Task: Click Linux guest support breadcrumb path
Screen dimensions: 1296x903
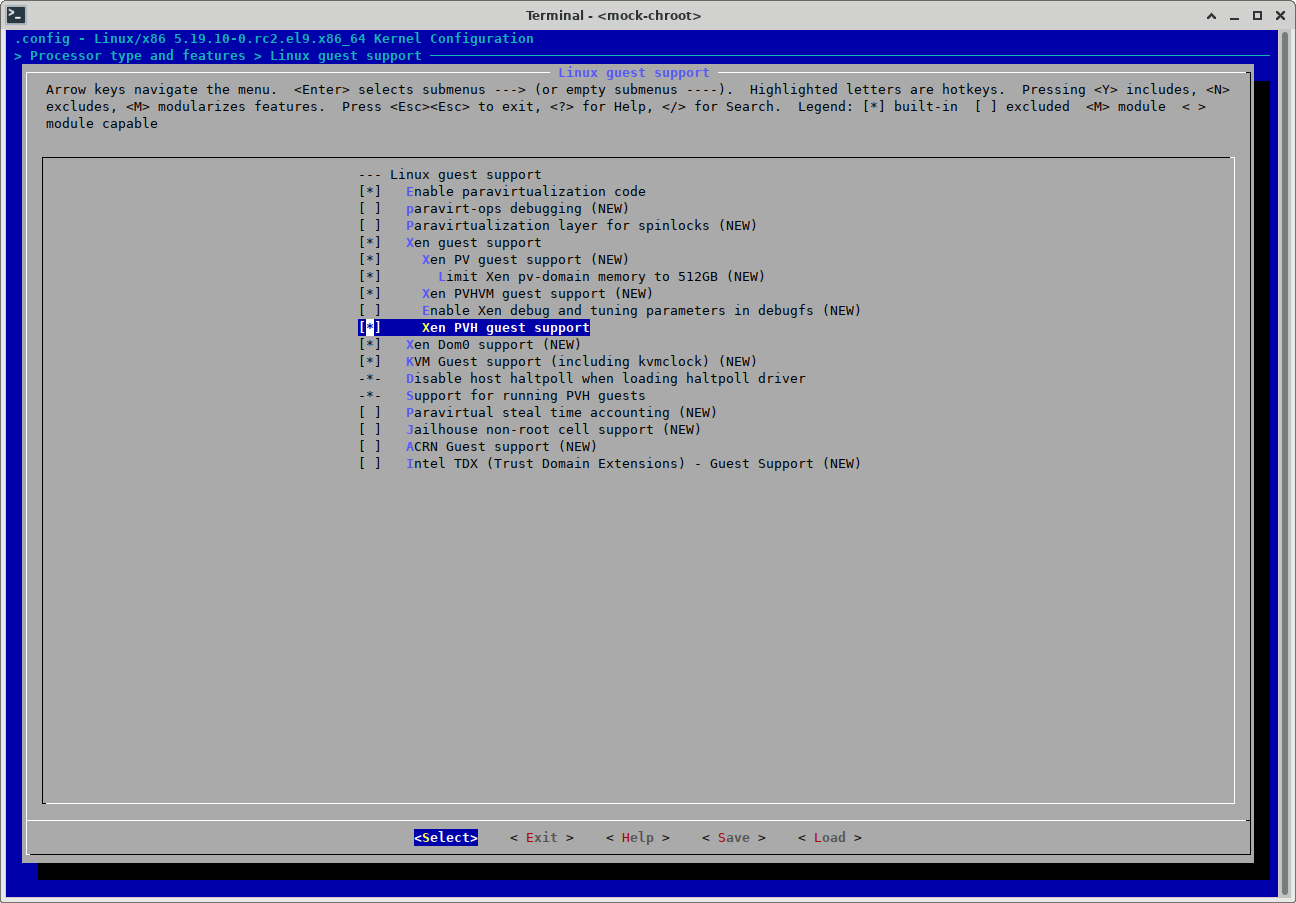Action: (x=346, y=55)
